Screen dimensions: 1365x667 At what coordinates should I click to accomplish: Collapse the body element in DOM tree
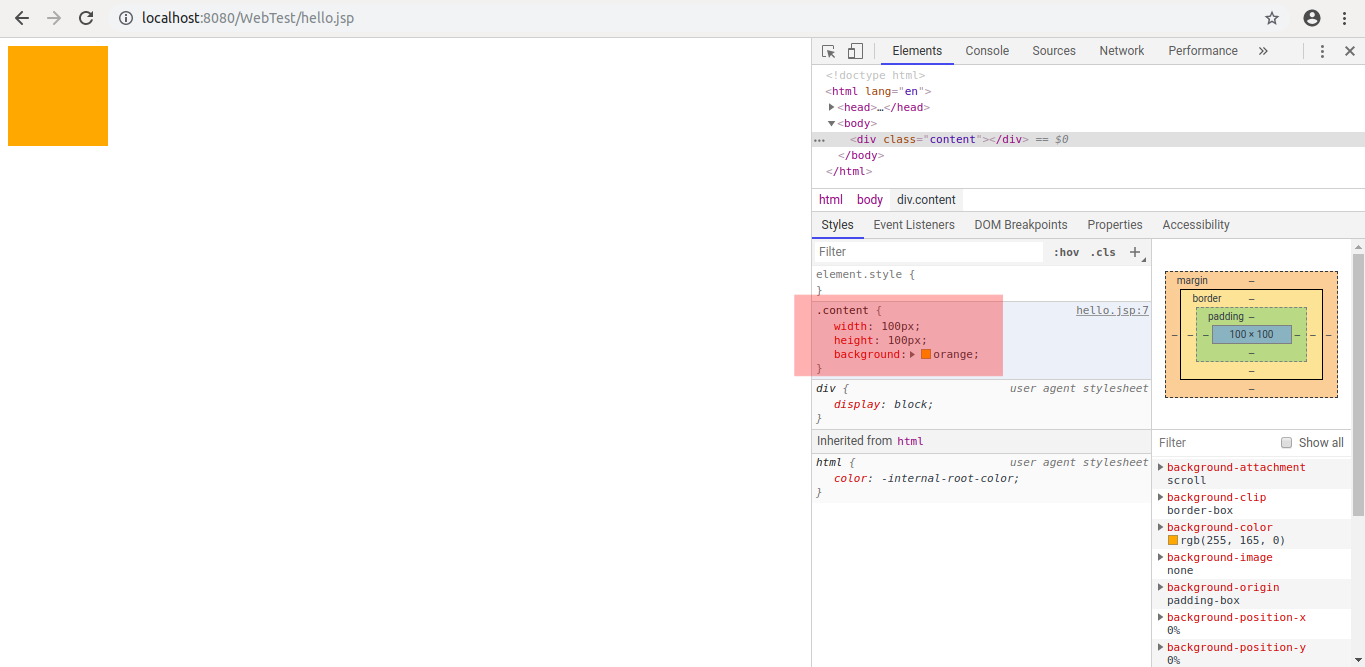pyautogui.click(x=832, y=123)
